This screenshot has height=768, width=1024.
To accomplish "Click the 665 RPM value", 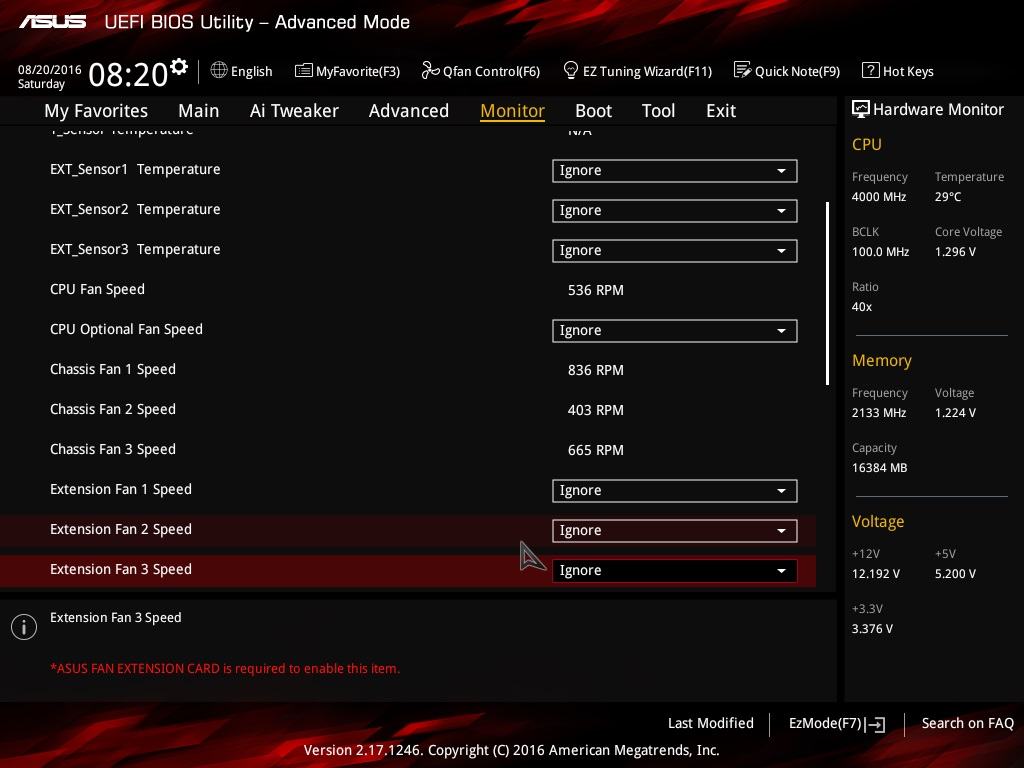I will point(596,450).
